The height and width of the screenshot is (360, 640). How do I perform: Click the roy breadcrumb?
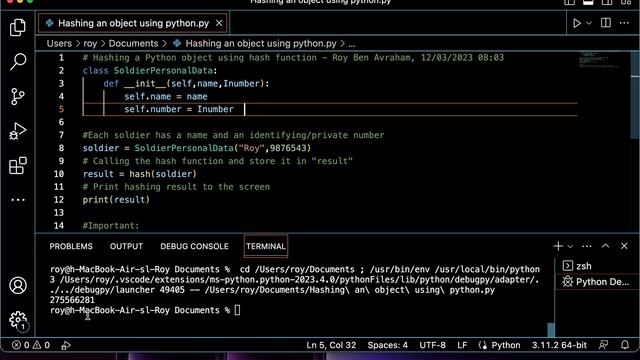pyautogui.click(x=90, y=43)
